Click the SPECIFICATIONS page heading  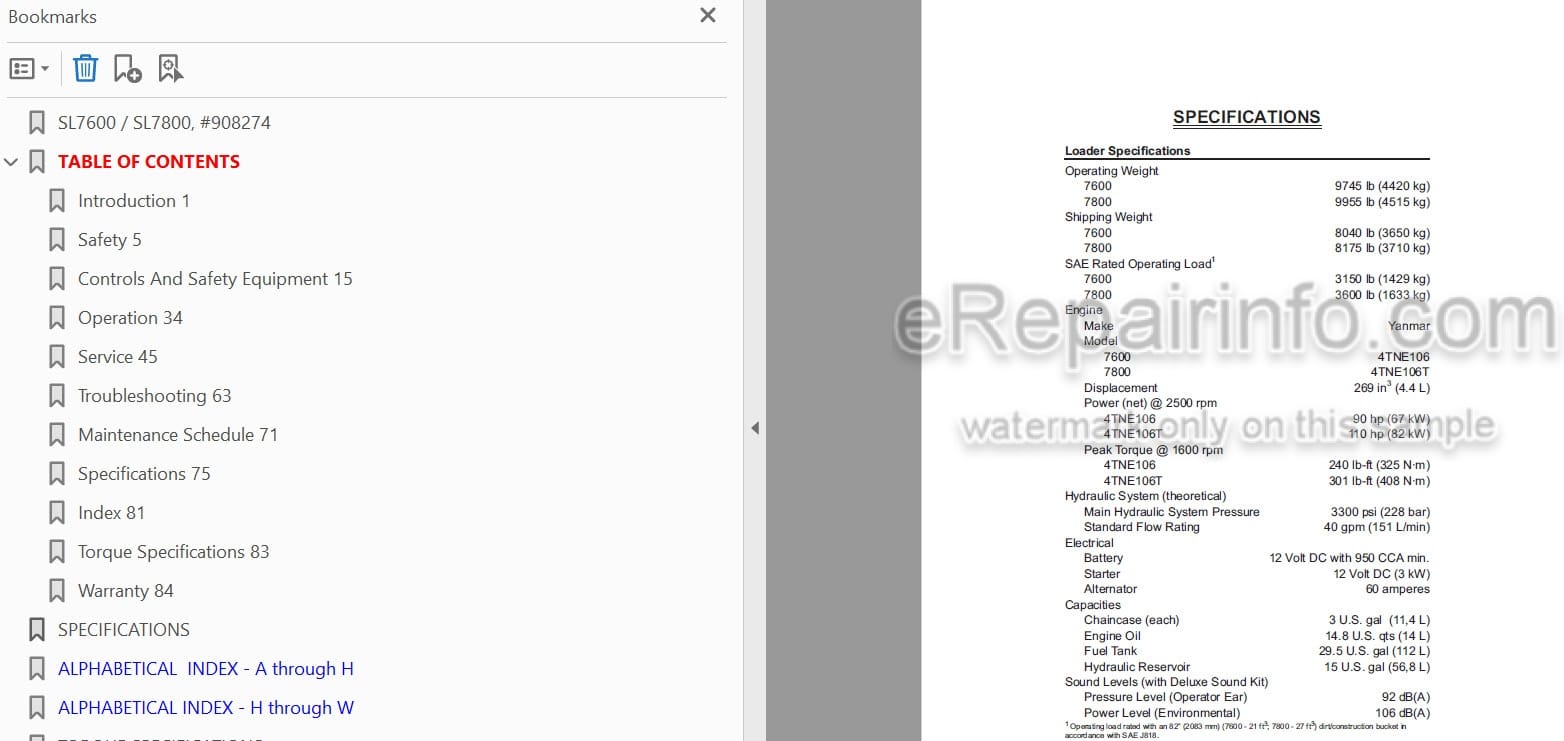(1246, 117)
